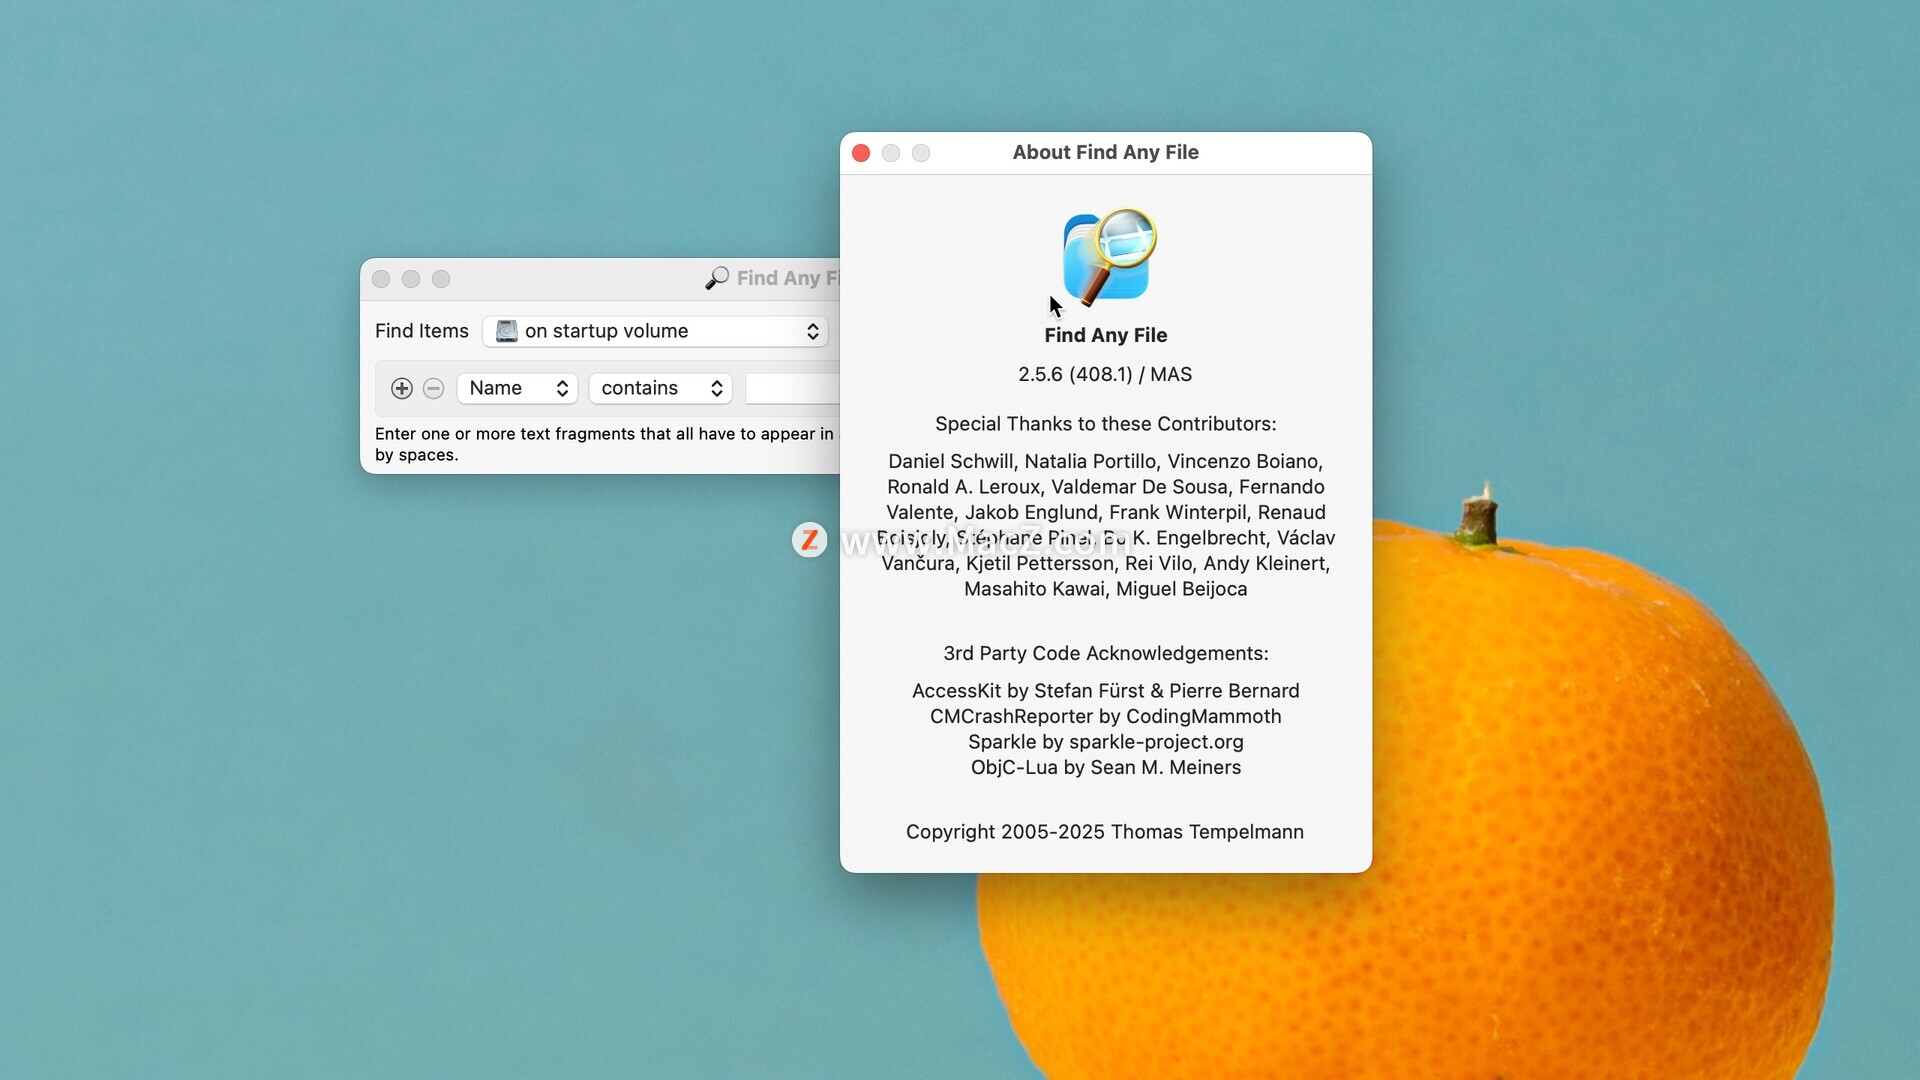
Task: Click 'Masahito Kawai, Miguel Beijoca' contributor line
Action: point(1106,589)
